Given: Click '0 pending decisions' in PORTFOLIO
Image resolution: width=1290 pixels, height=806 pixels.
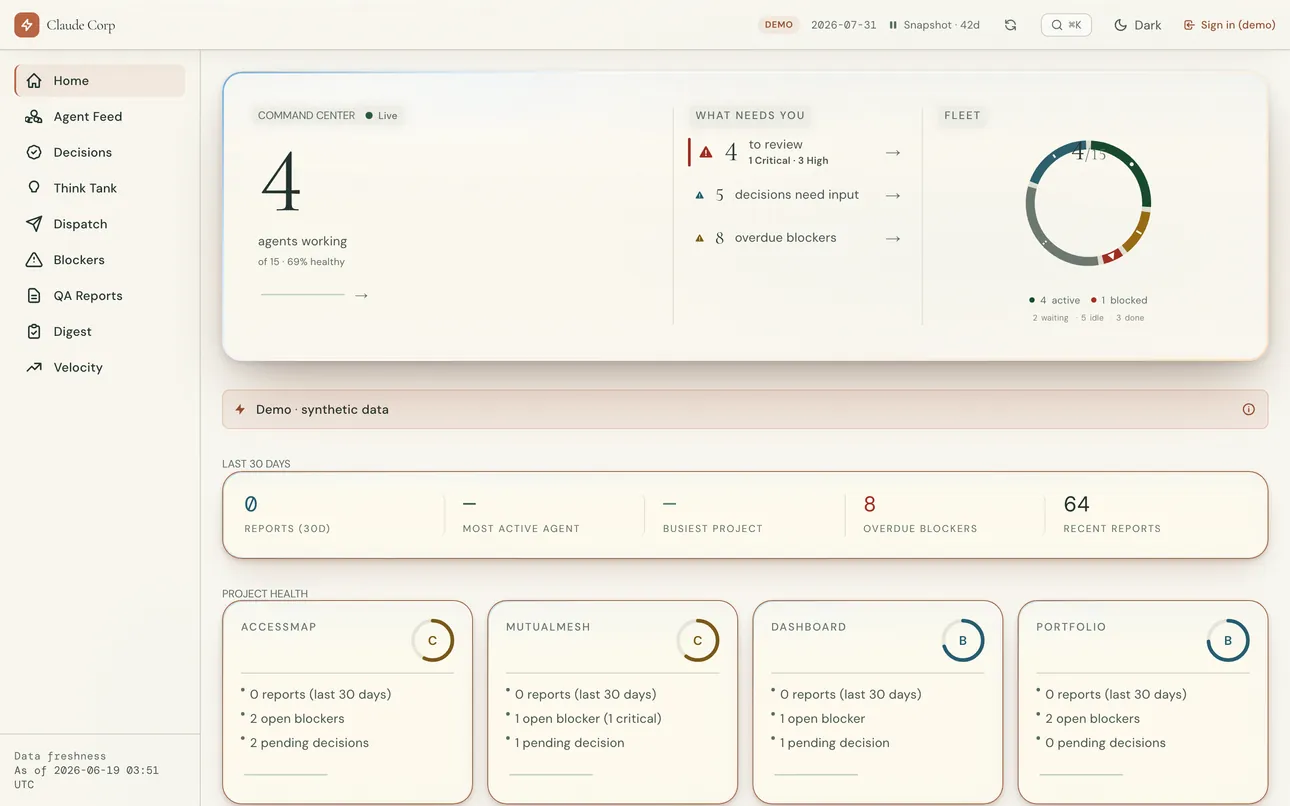Looking at the screenshot, I should [x=1105, y=743].
